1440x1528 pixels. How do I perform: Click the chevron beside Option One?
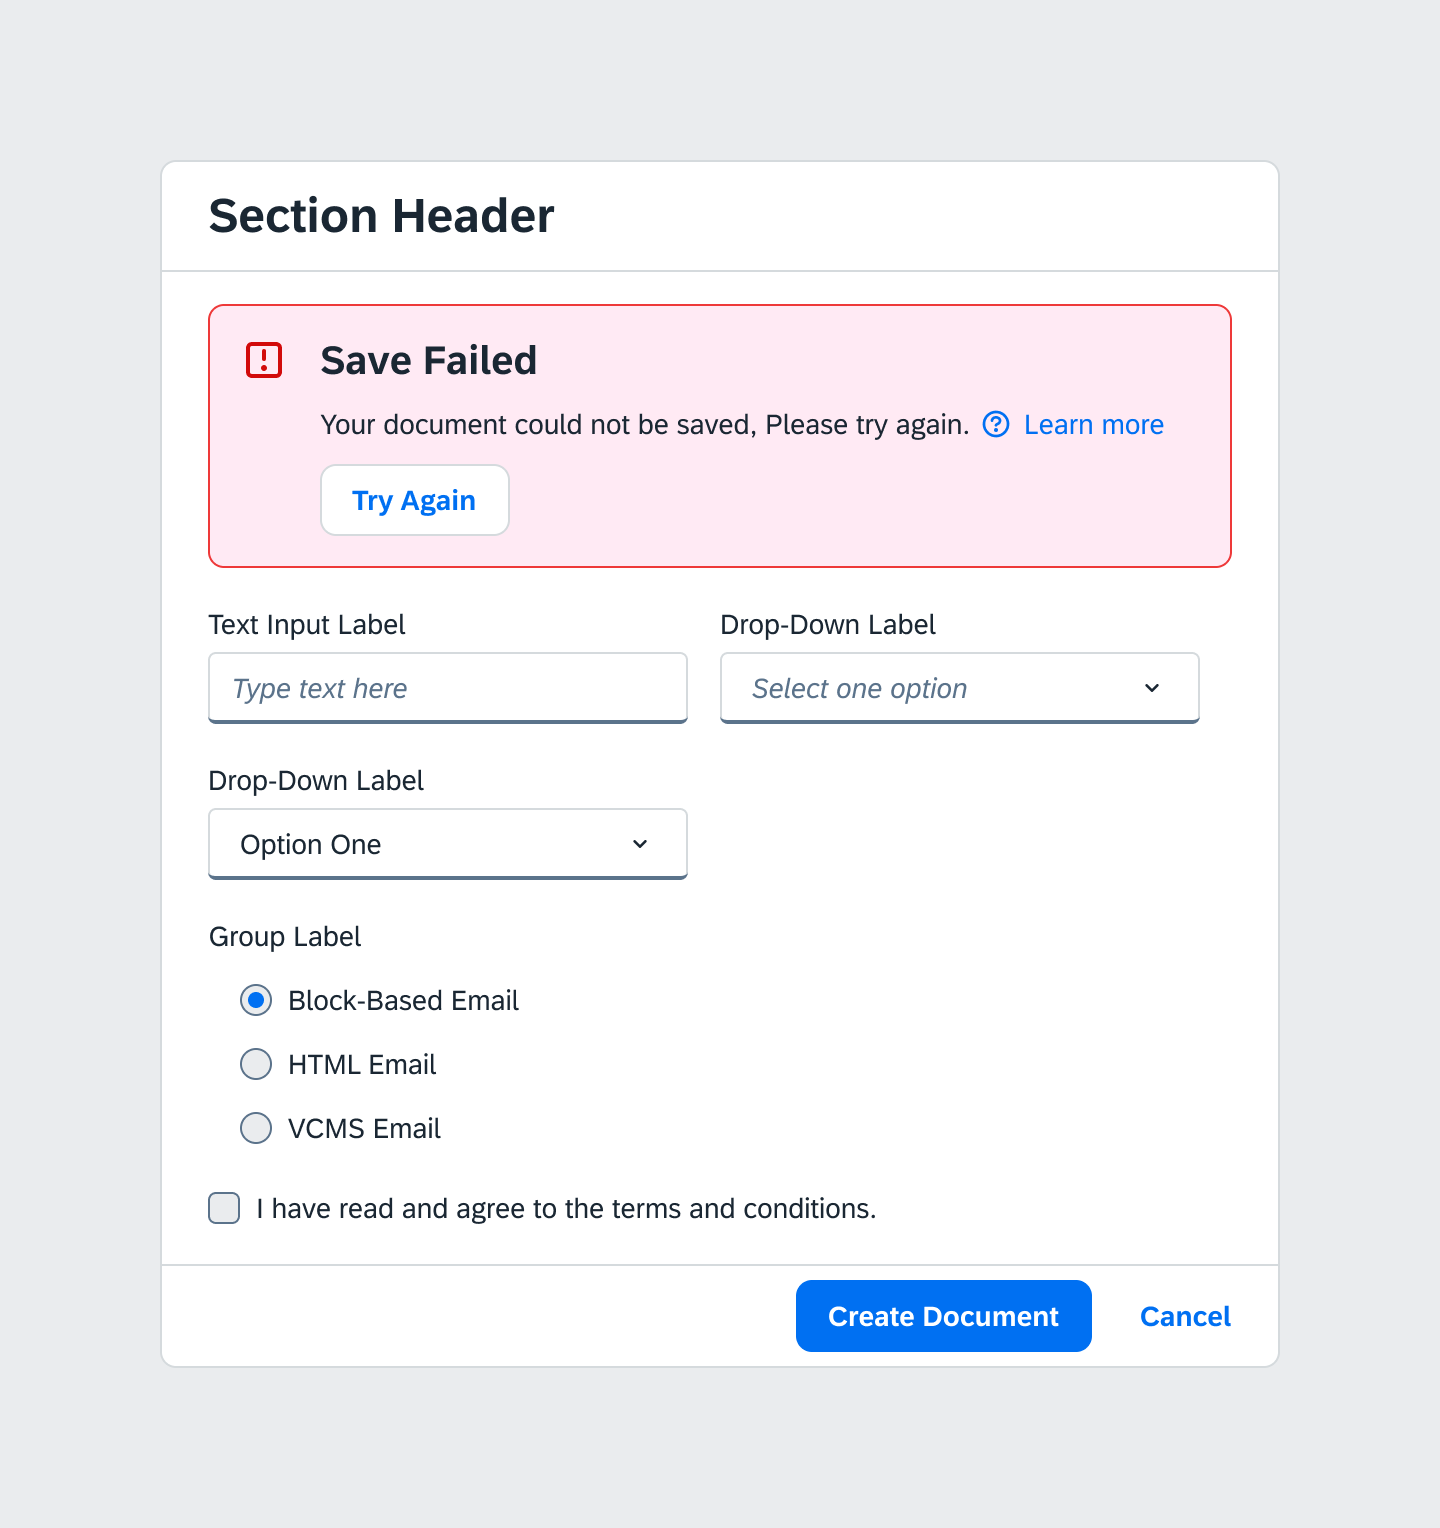pos(640,844)
